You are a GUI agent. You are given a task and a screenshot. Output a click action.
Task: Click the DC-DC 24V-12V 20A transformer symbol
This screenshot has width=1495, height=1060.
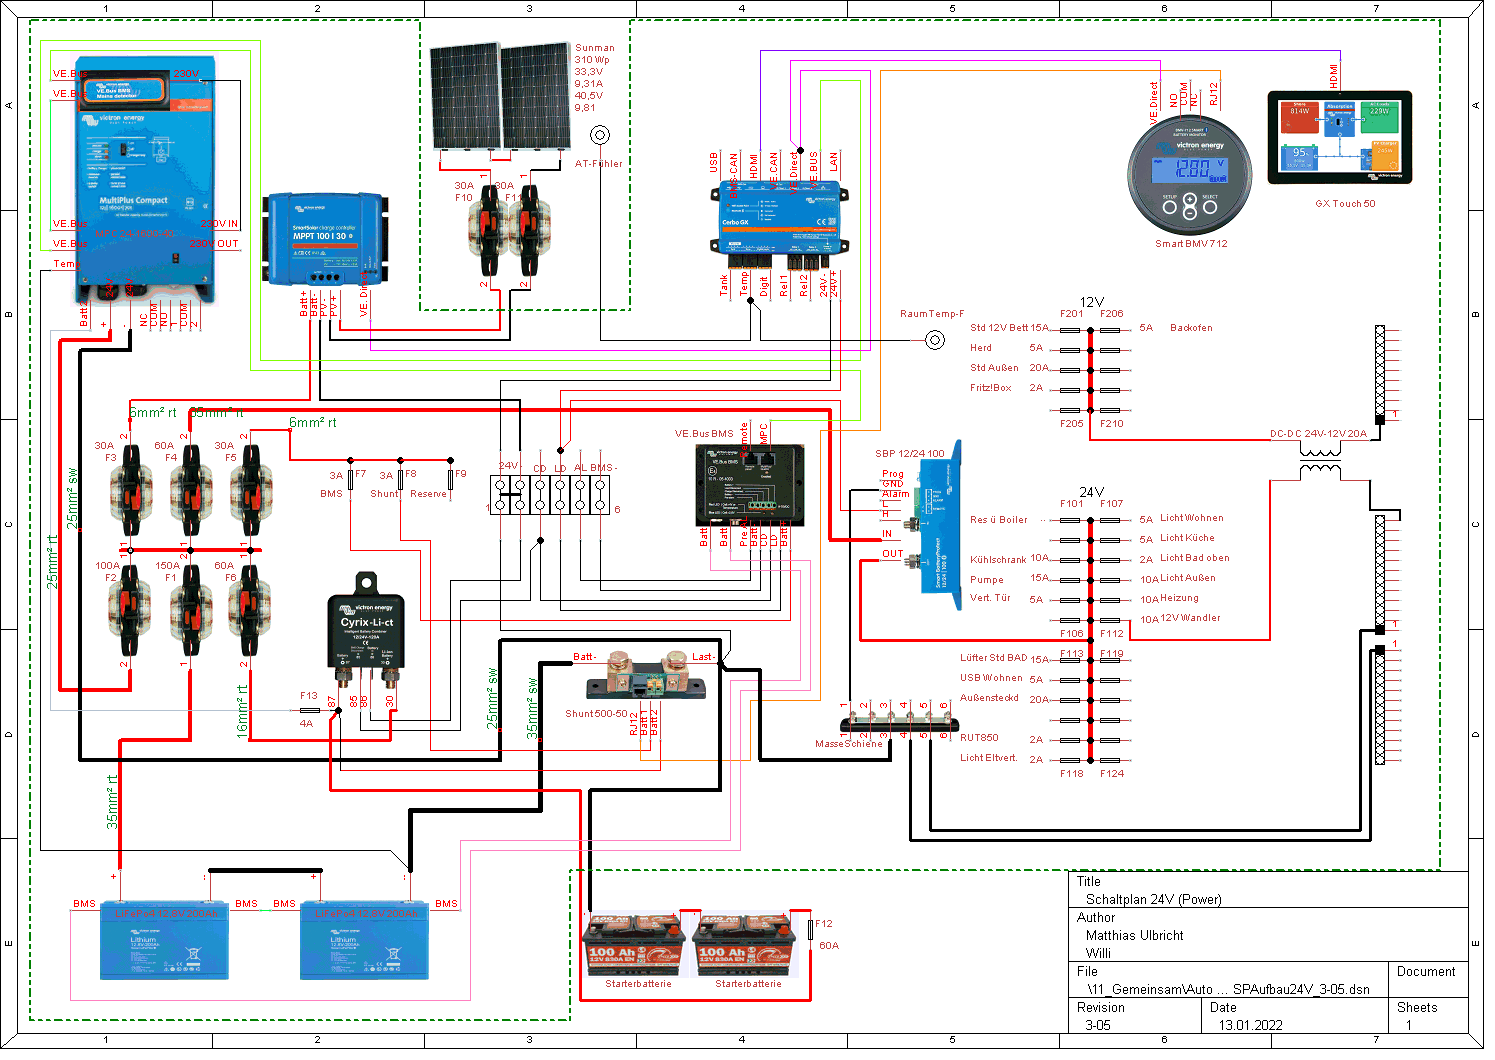(1320, 459)
